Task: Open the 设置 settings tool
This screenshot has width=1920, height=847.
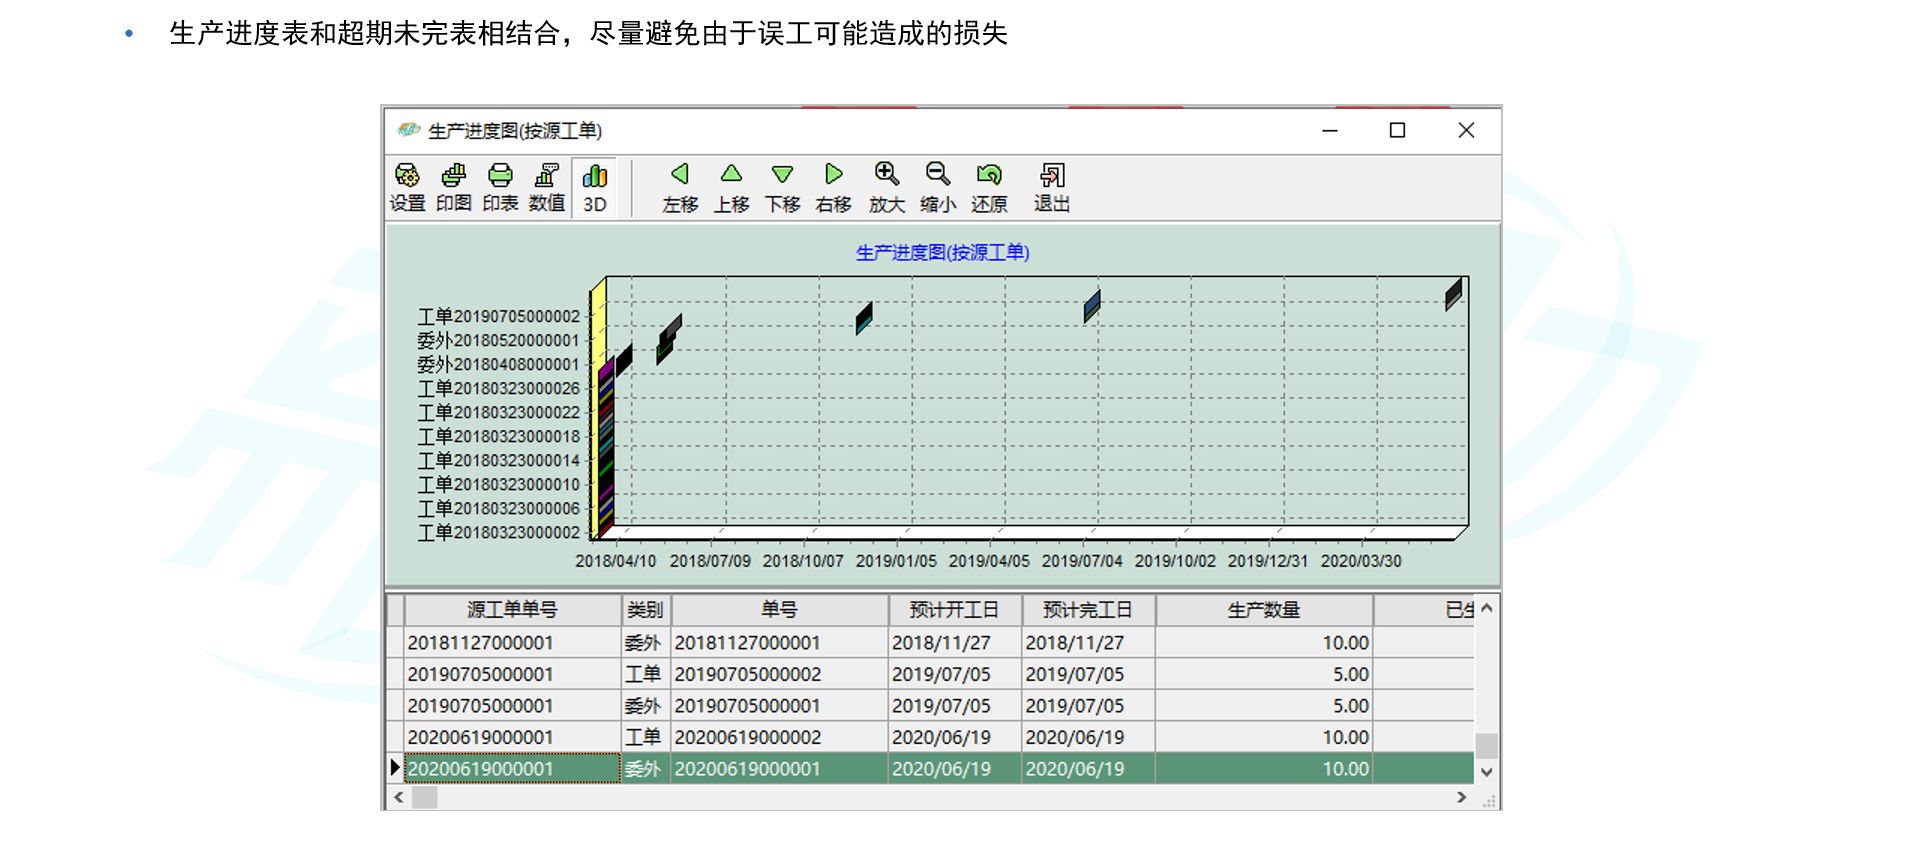Action: pyautogui.click(x=407, y=187)
